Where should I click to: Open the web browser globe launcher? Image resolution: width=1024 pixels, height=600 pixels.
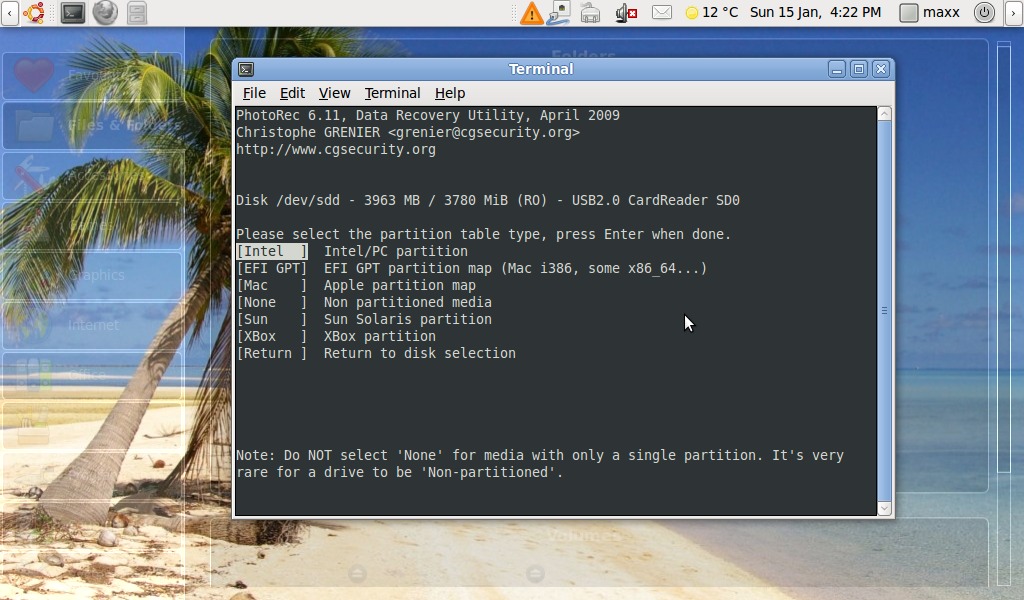(104, 12)
